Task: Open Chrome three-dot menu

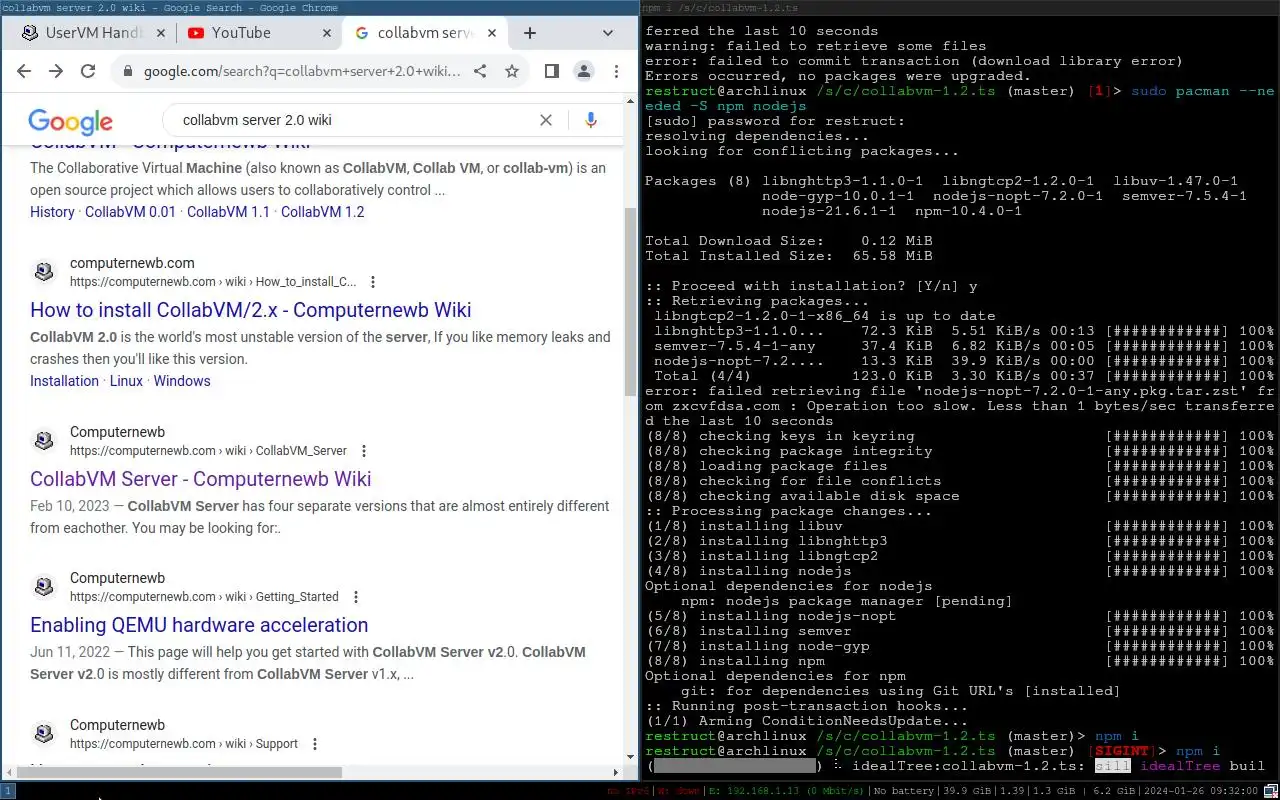Action: pos(616,71)
